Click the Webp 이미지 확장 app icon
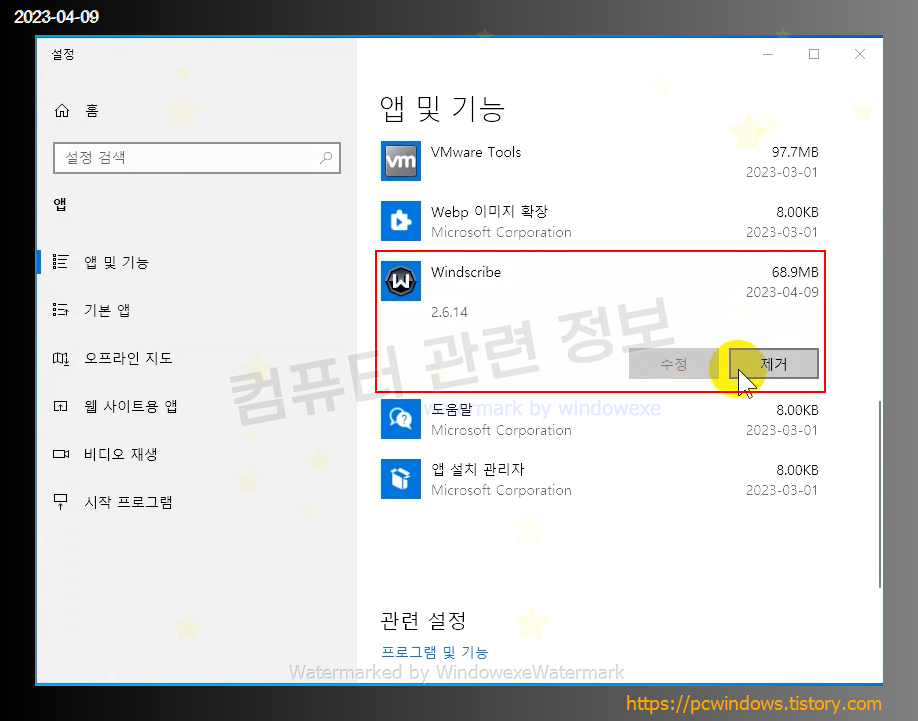Image resolution: width=918 pixels, height=721 pixels. click(x=400, y=221)
